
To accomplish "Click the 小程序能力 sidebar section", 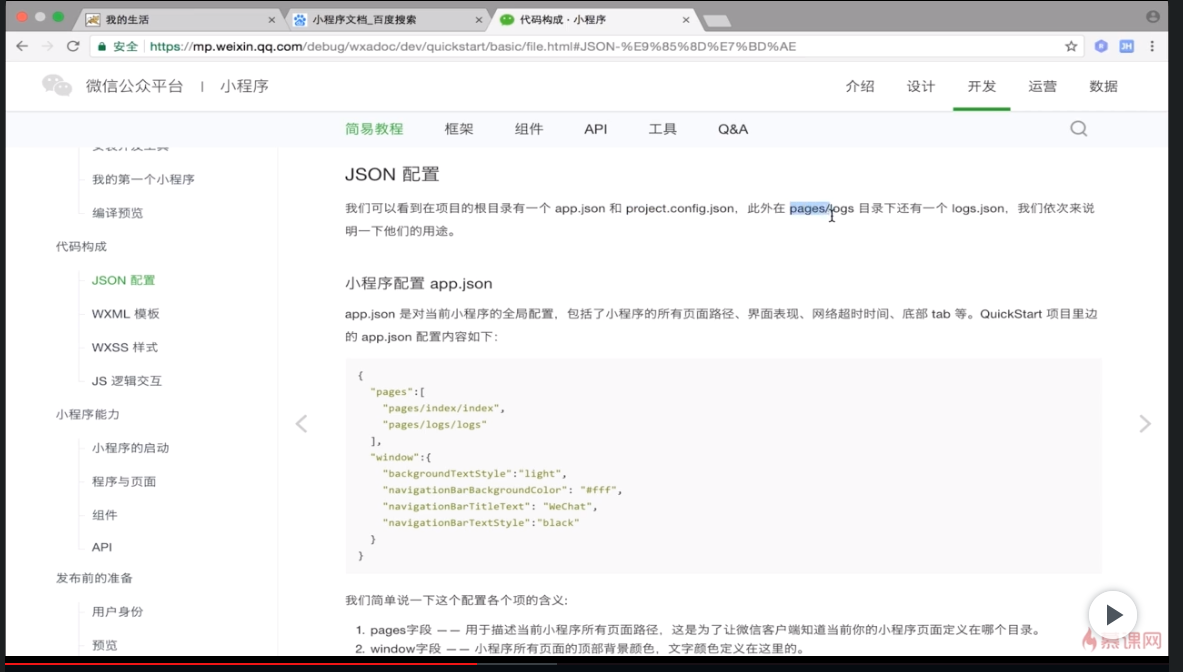I will tap(88, 414).
